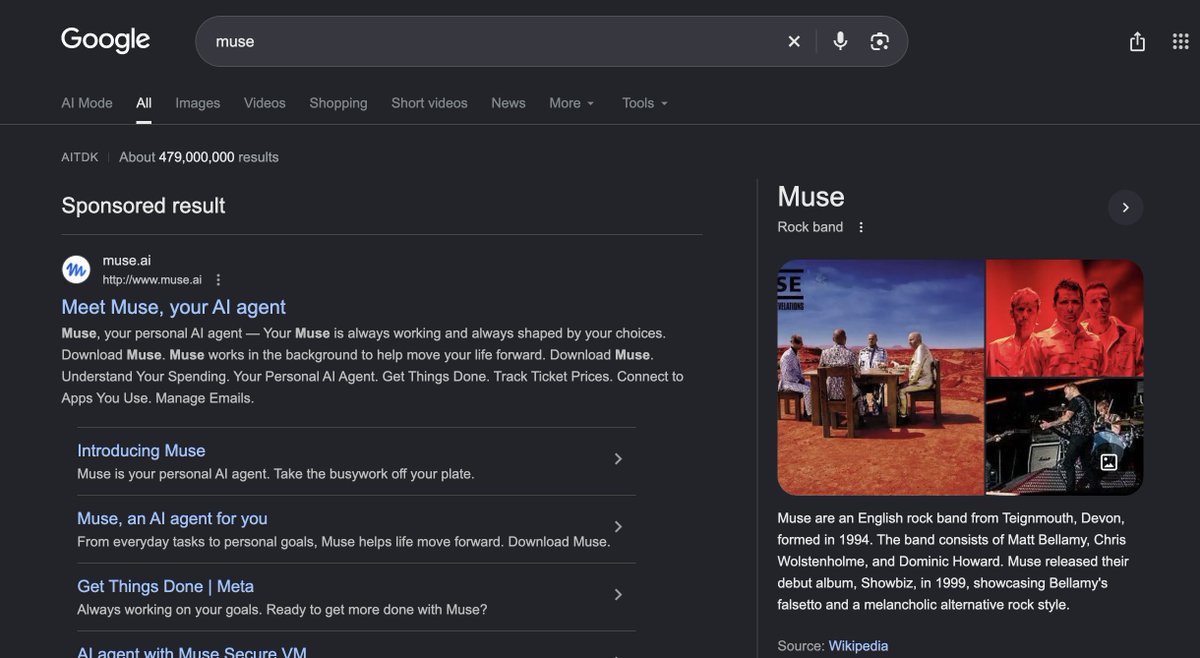
Task: Open the AI agent with Muse Secure VM link
Action: tap(192, 651)
